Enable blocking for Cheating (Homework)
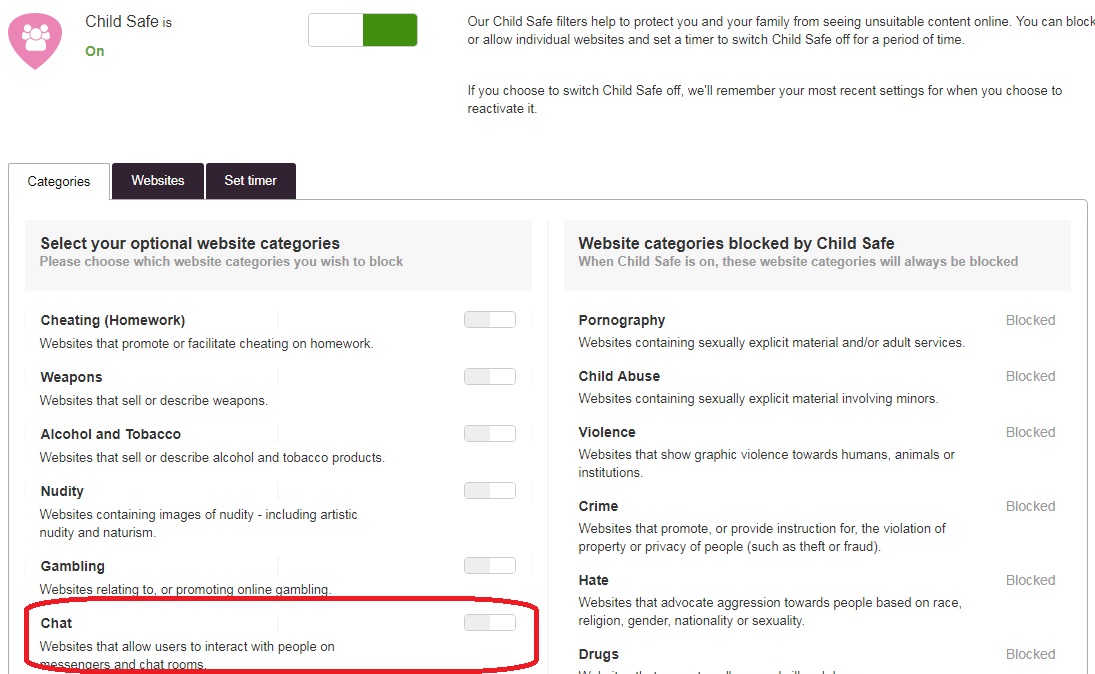The height and width of the screenshot is (674, 1095). pos(490,319)
